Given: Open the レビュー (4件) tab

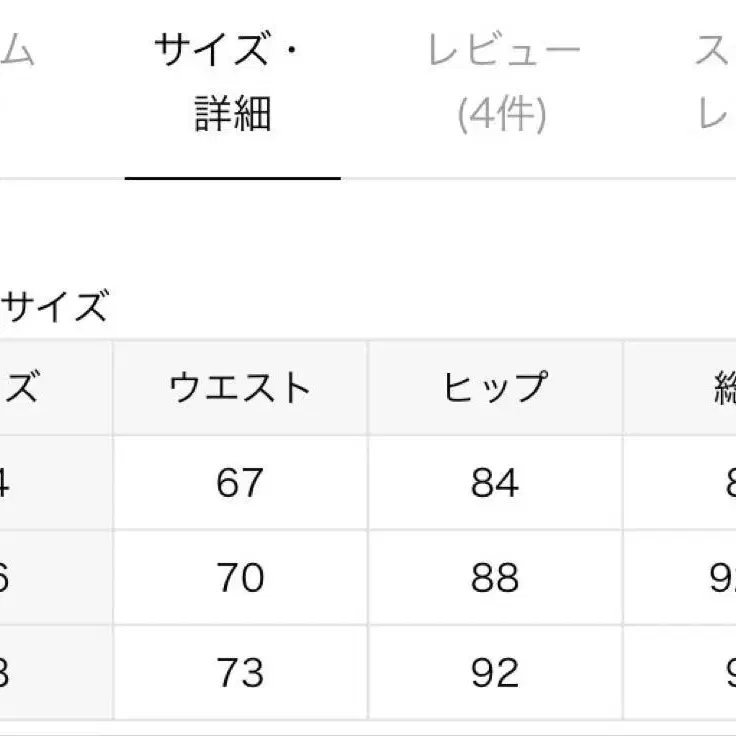Looking at the screenshot, I should click(503, 84).
